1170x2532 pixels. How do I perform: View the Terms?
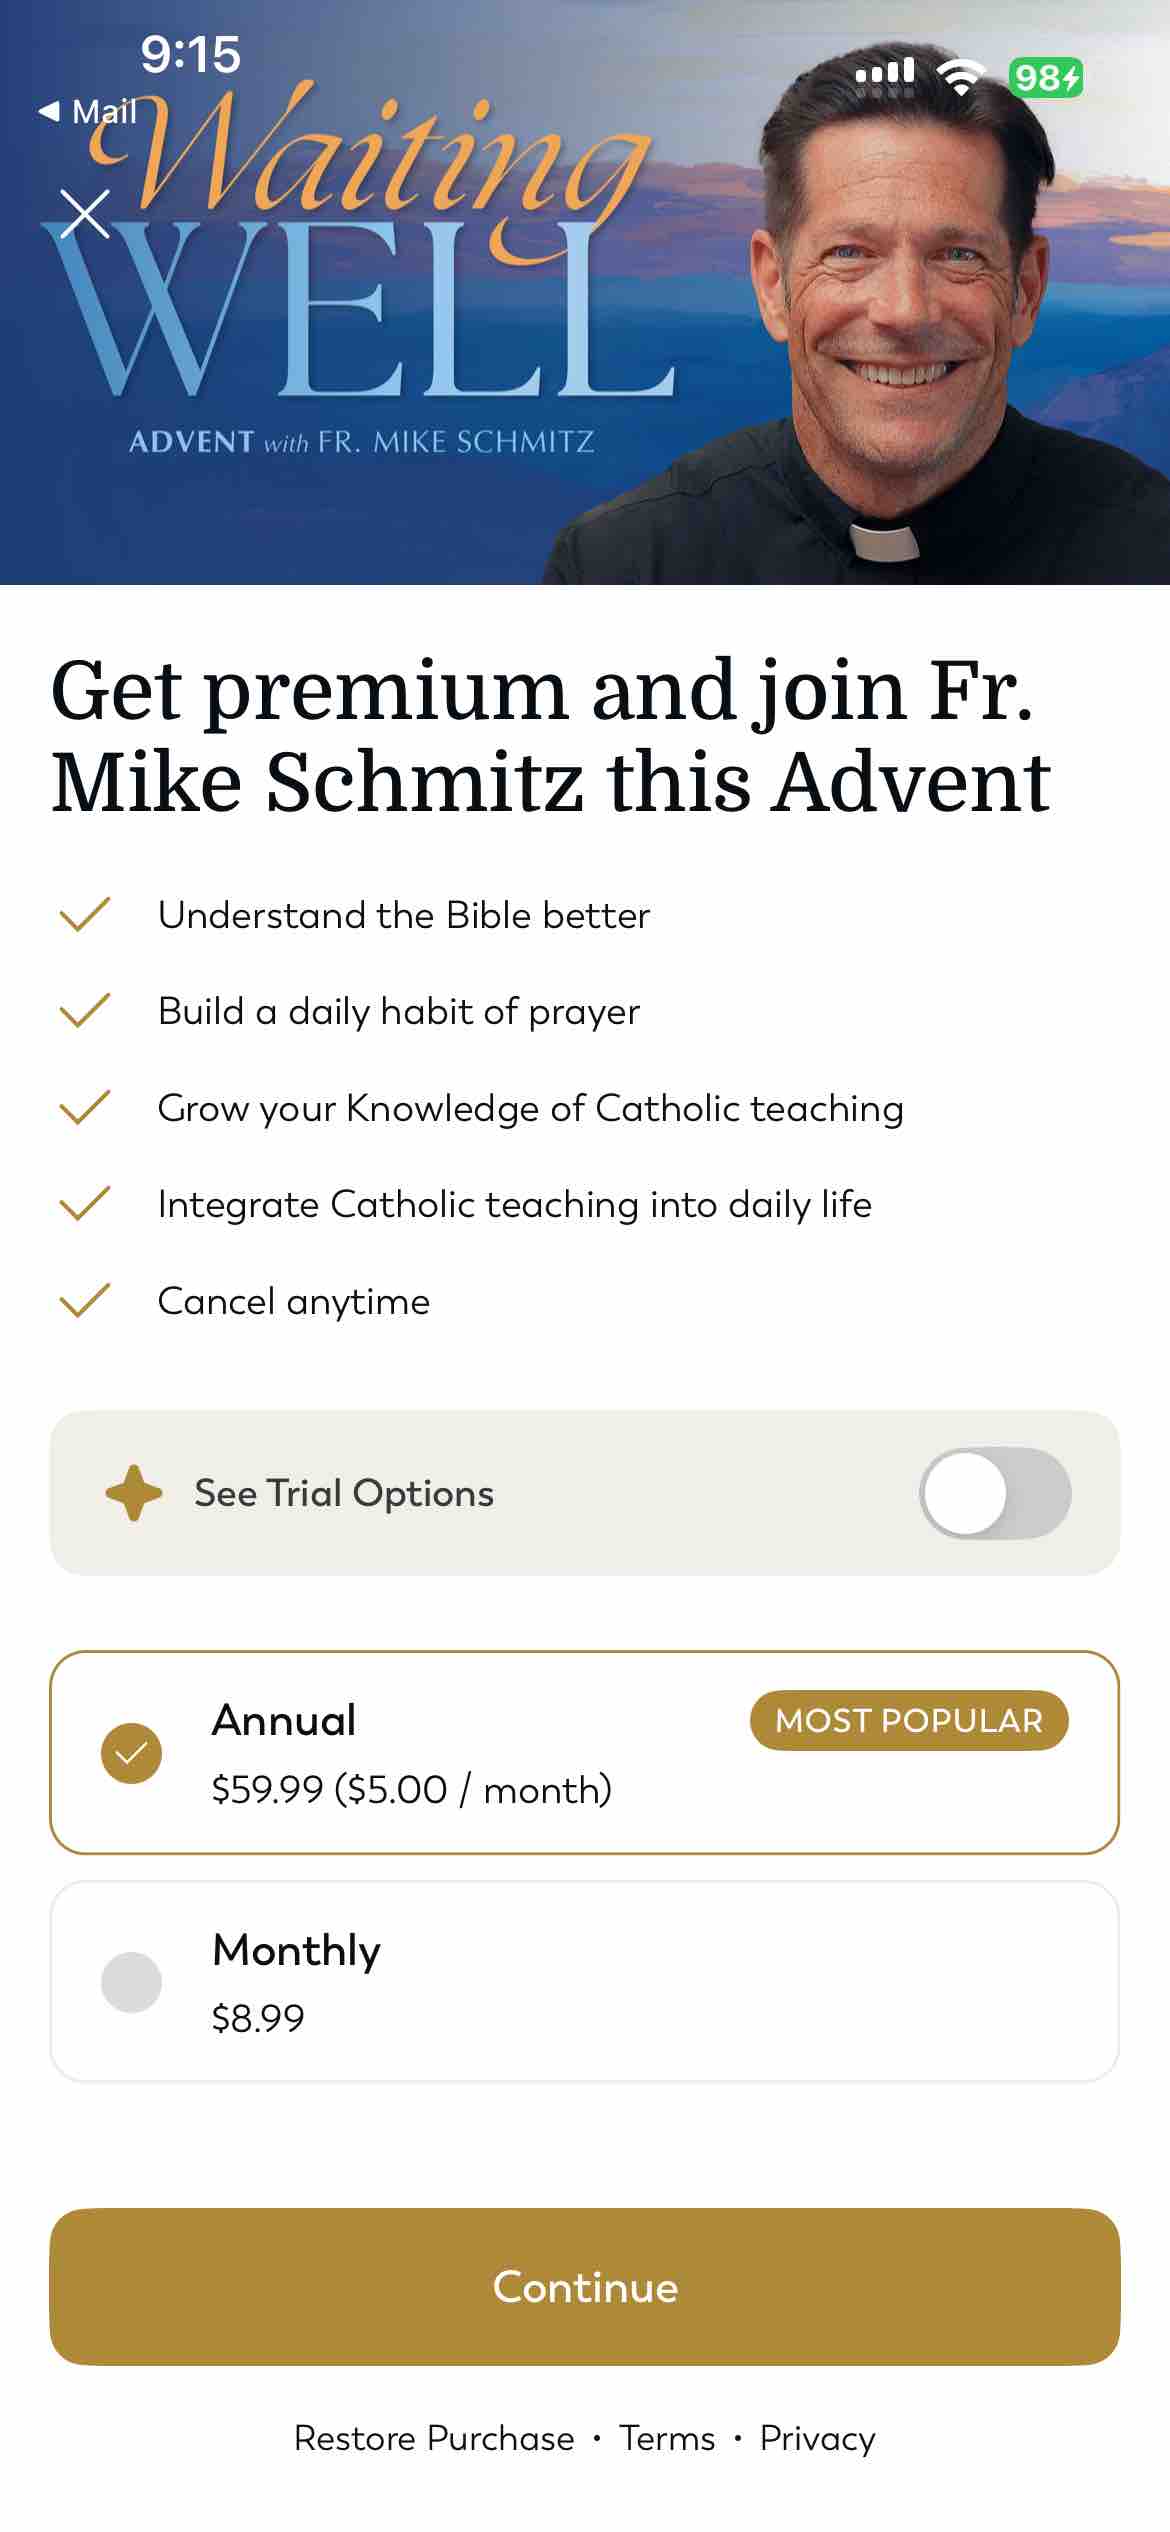tap(665, 2438)
